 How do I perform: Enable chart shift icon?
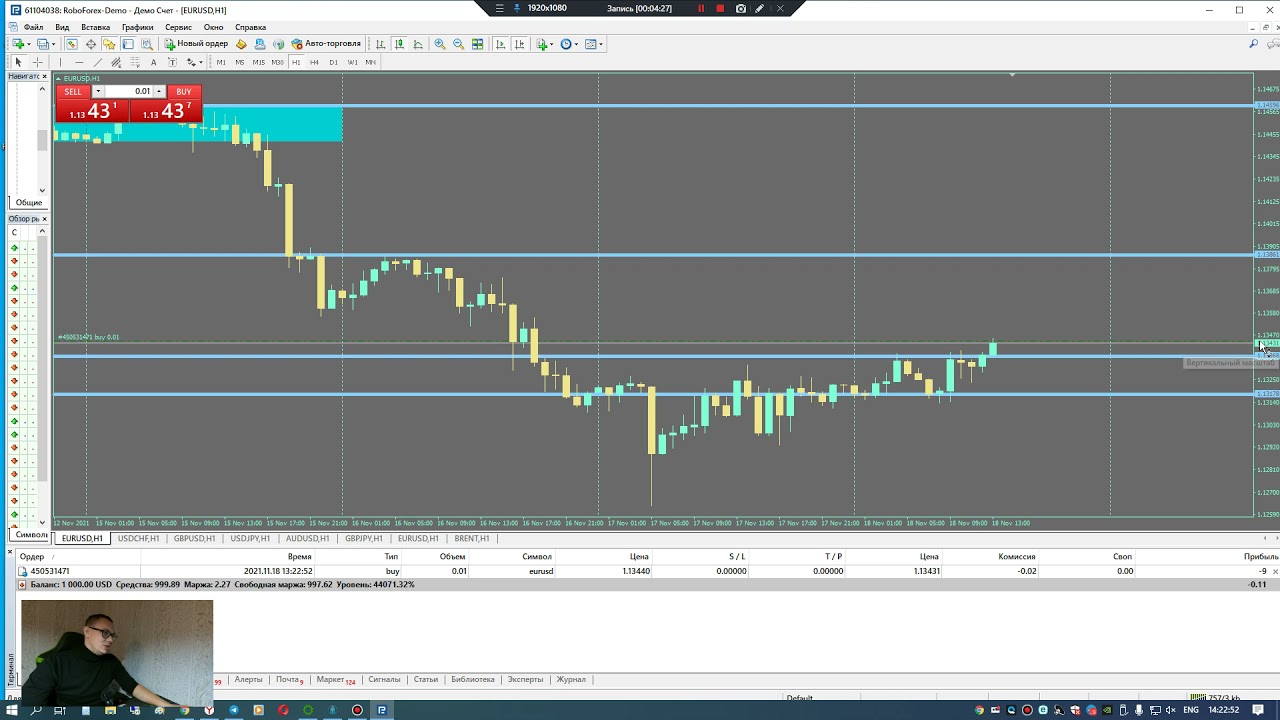[x=520, y=44]
